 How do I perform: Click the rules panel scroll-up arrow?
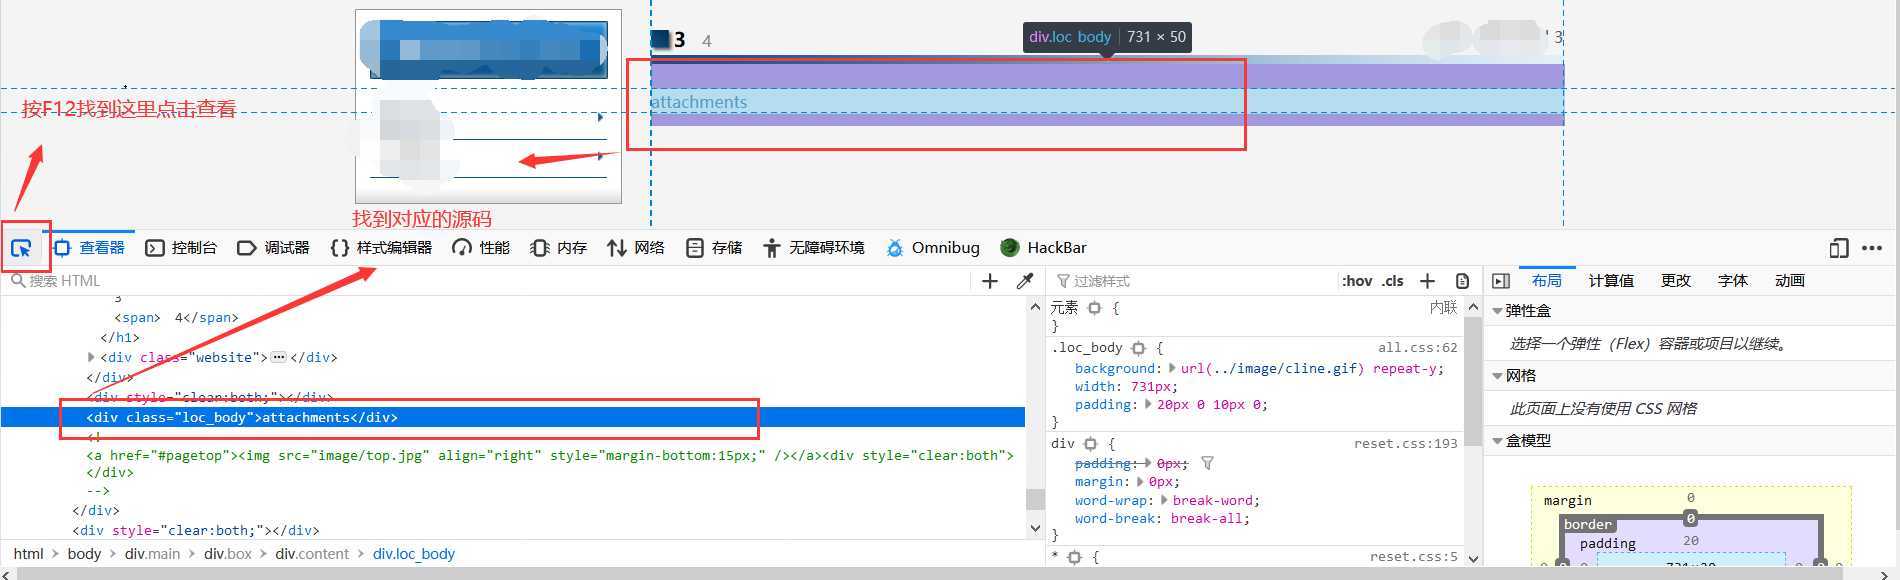pos(1473,308)
